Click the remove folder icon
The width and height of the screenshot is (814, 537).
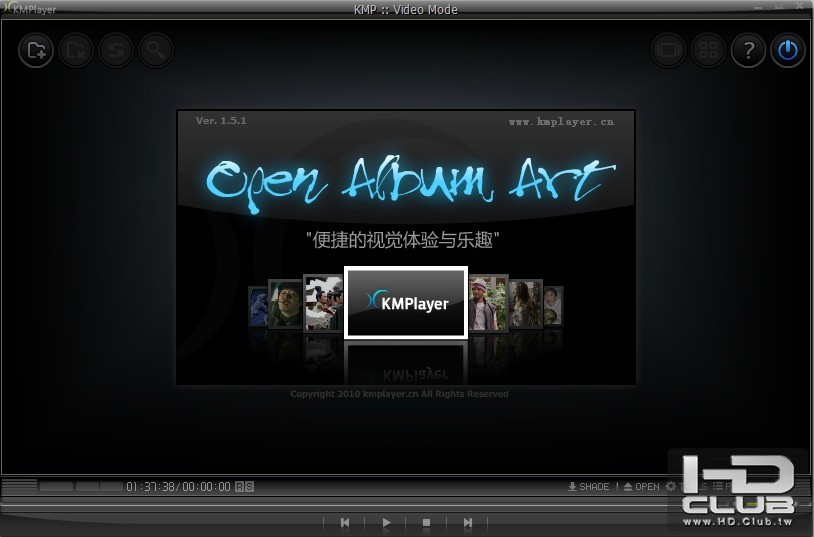click(x=76, y=50)
